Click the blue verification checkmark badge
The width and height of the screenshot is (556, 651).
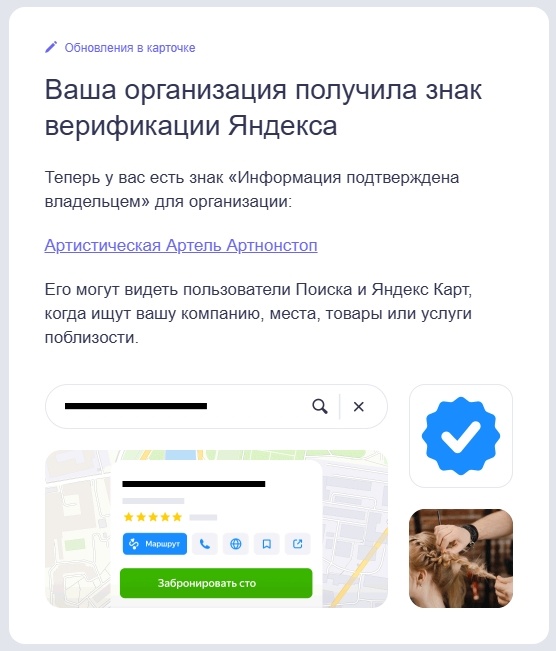click(x=461, y=436)
